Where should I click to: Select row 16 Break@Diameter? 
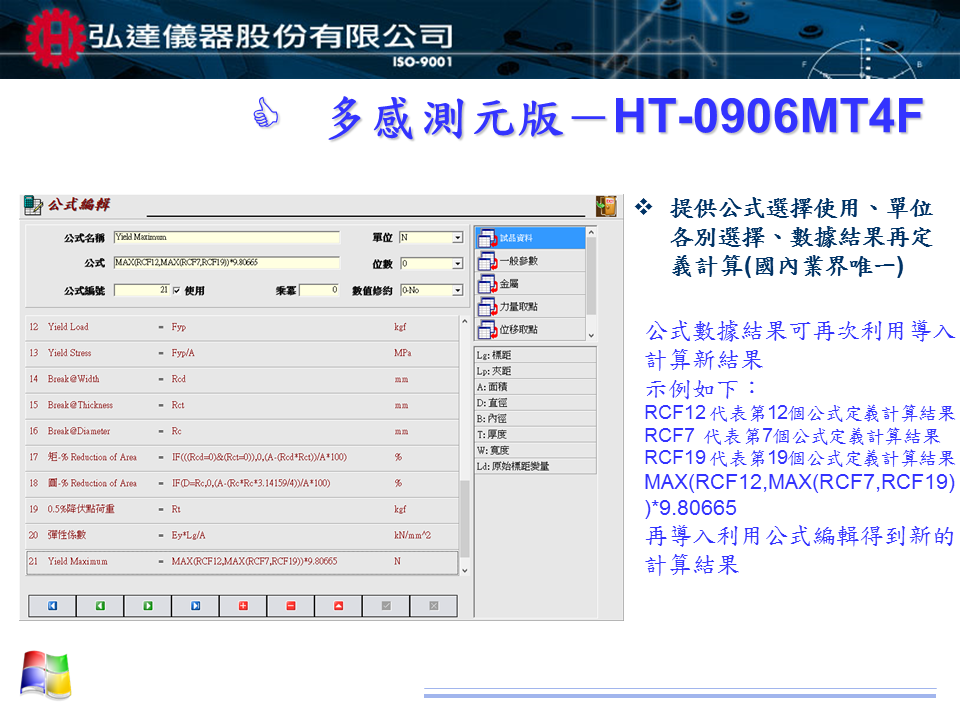242,432
